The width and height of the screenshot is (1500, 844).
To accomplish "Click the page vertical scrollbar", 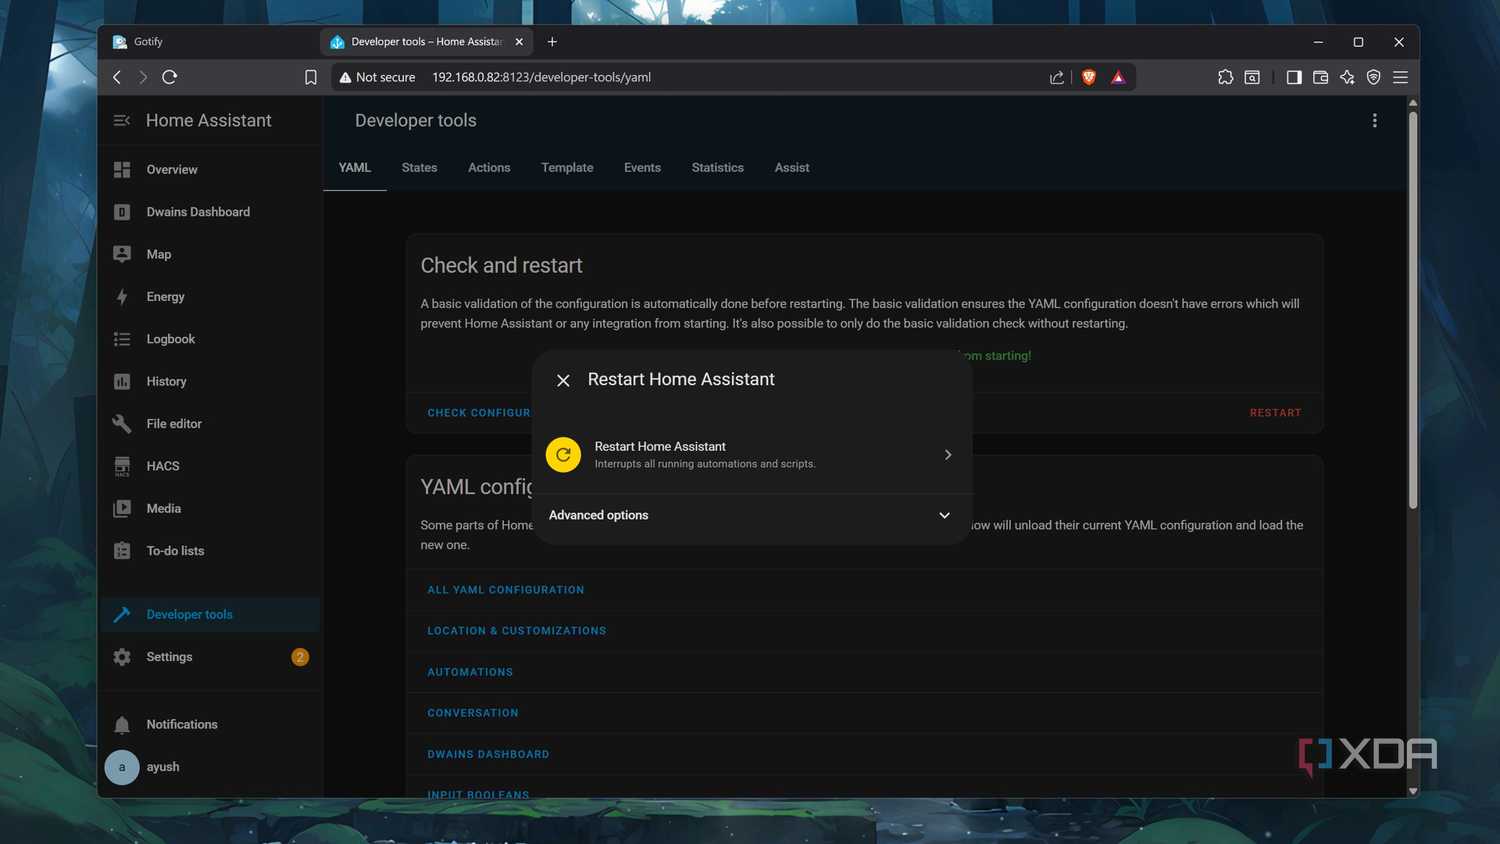I will (x=1412, y=310).
